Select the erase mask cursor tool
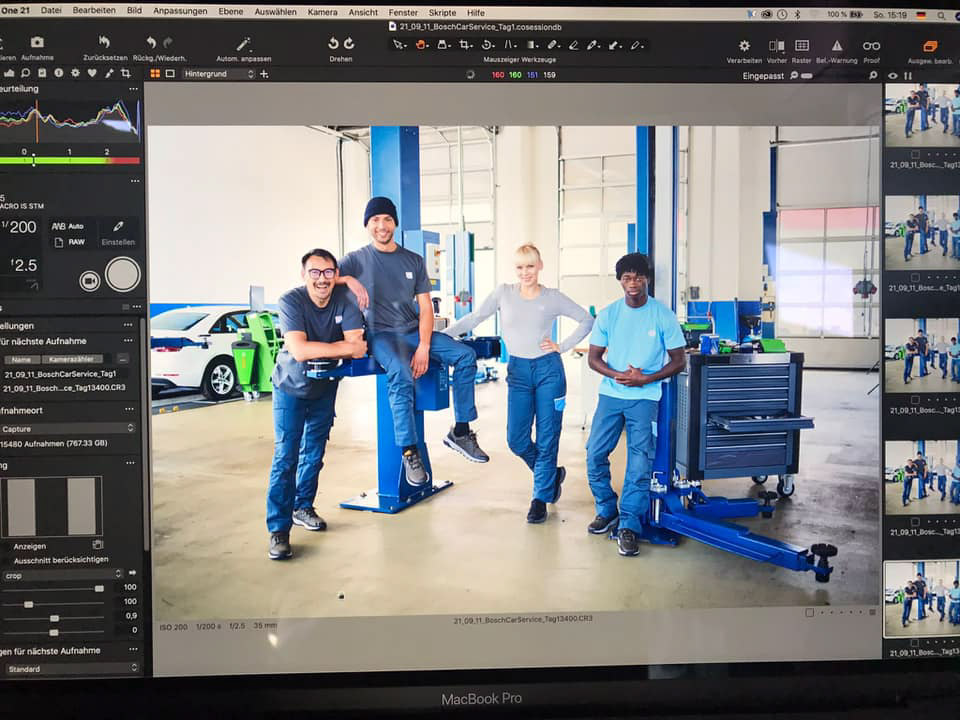The width and height of the screenshot is (960, 720). point(574,45)
